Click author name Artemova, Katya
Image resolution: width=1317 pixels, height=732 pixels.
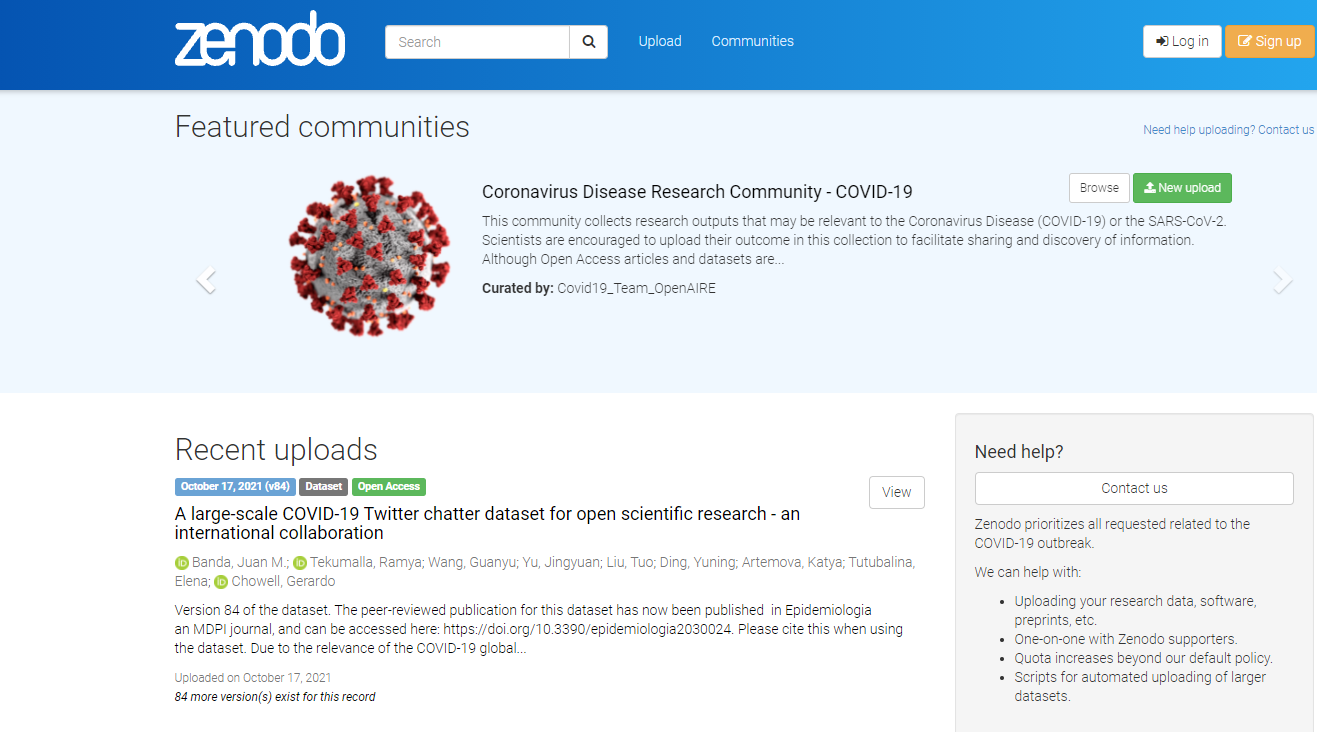tap(791, 563)
